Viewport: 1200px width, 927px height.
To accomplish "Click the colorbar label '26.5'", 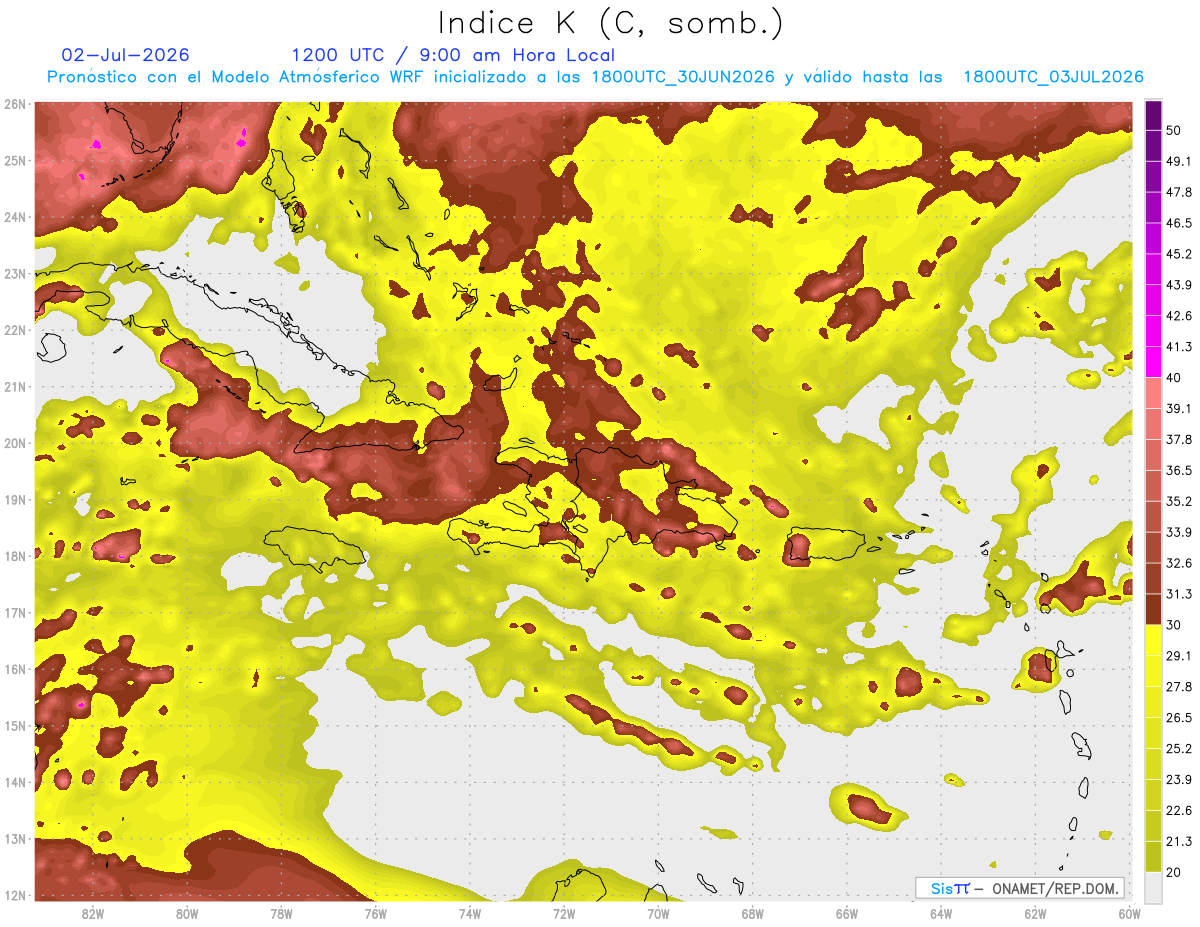I will (1178, 717).
